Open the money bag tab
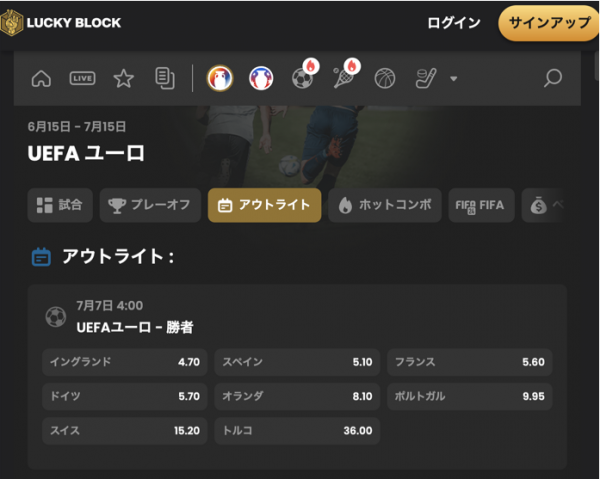The width and height of the screenshot is (600, 479). click(x=543, y=205)
